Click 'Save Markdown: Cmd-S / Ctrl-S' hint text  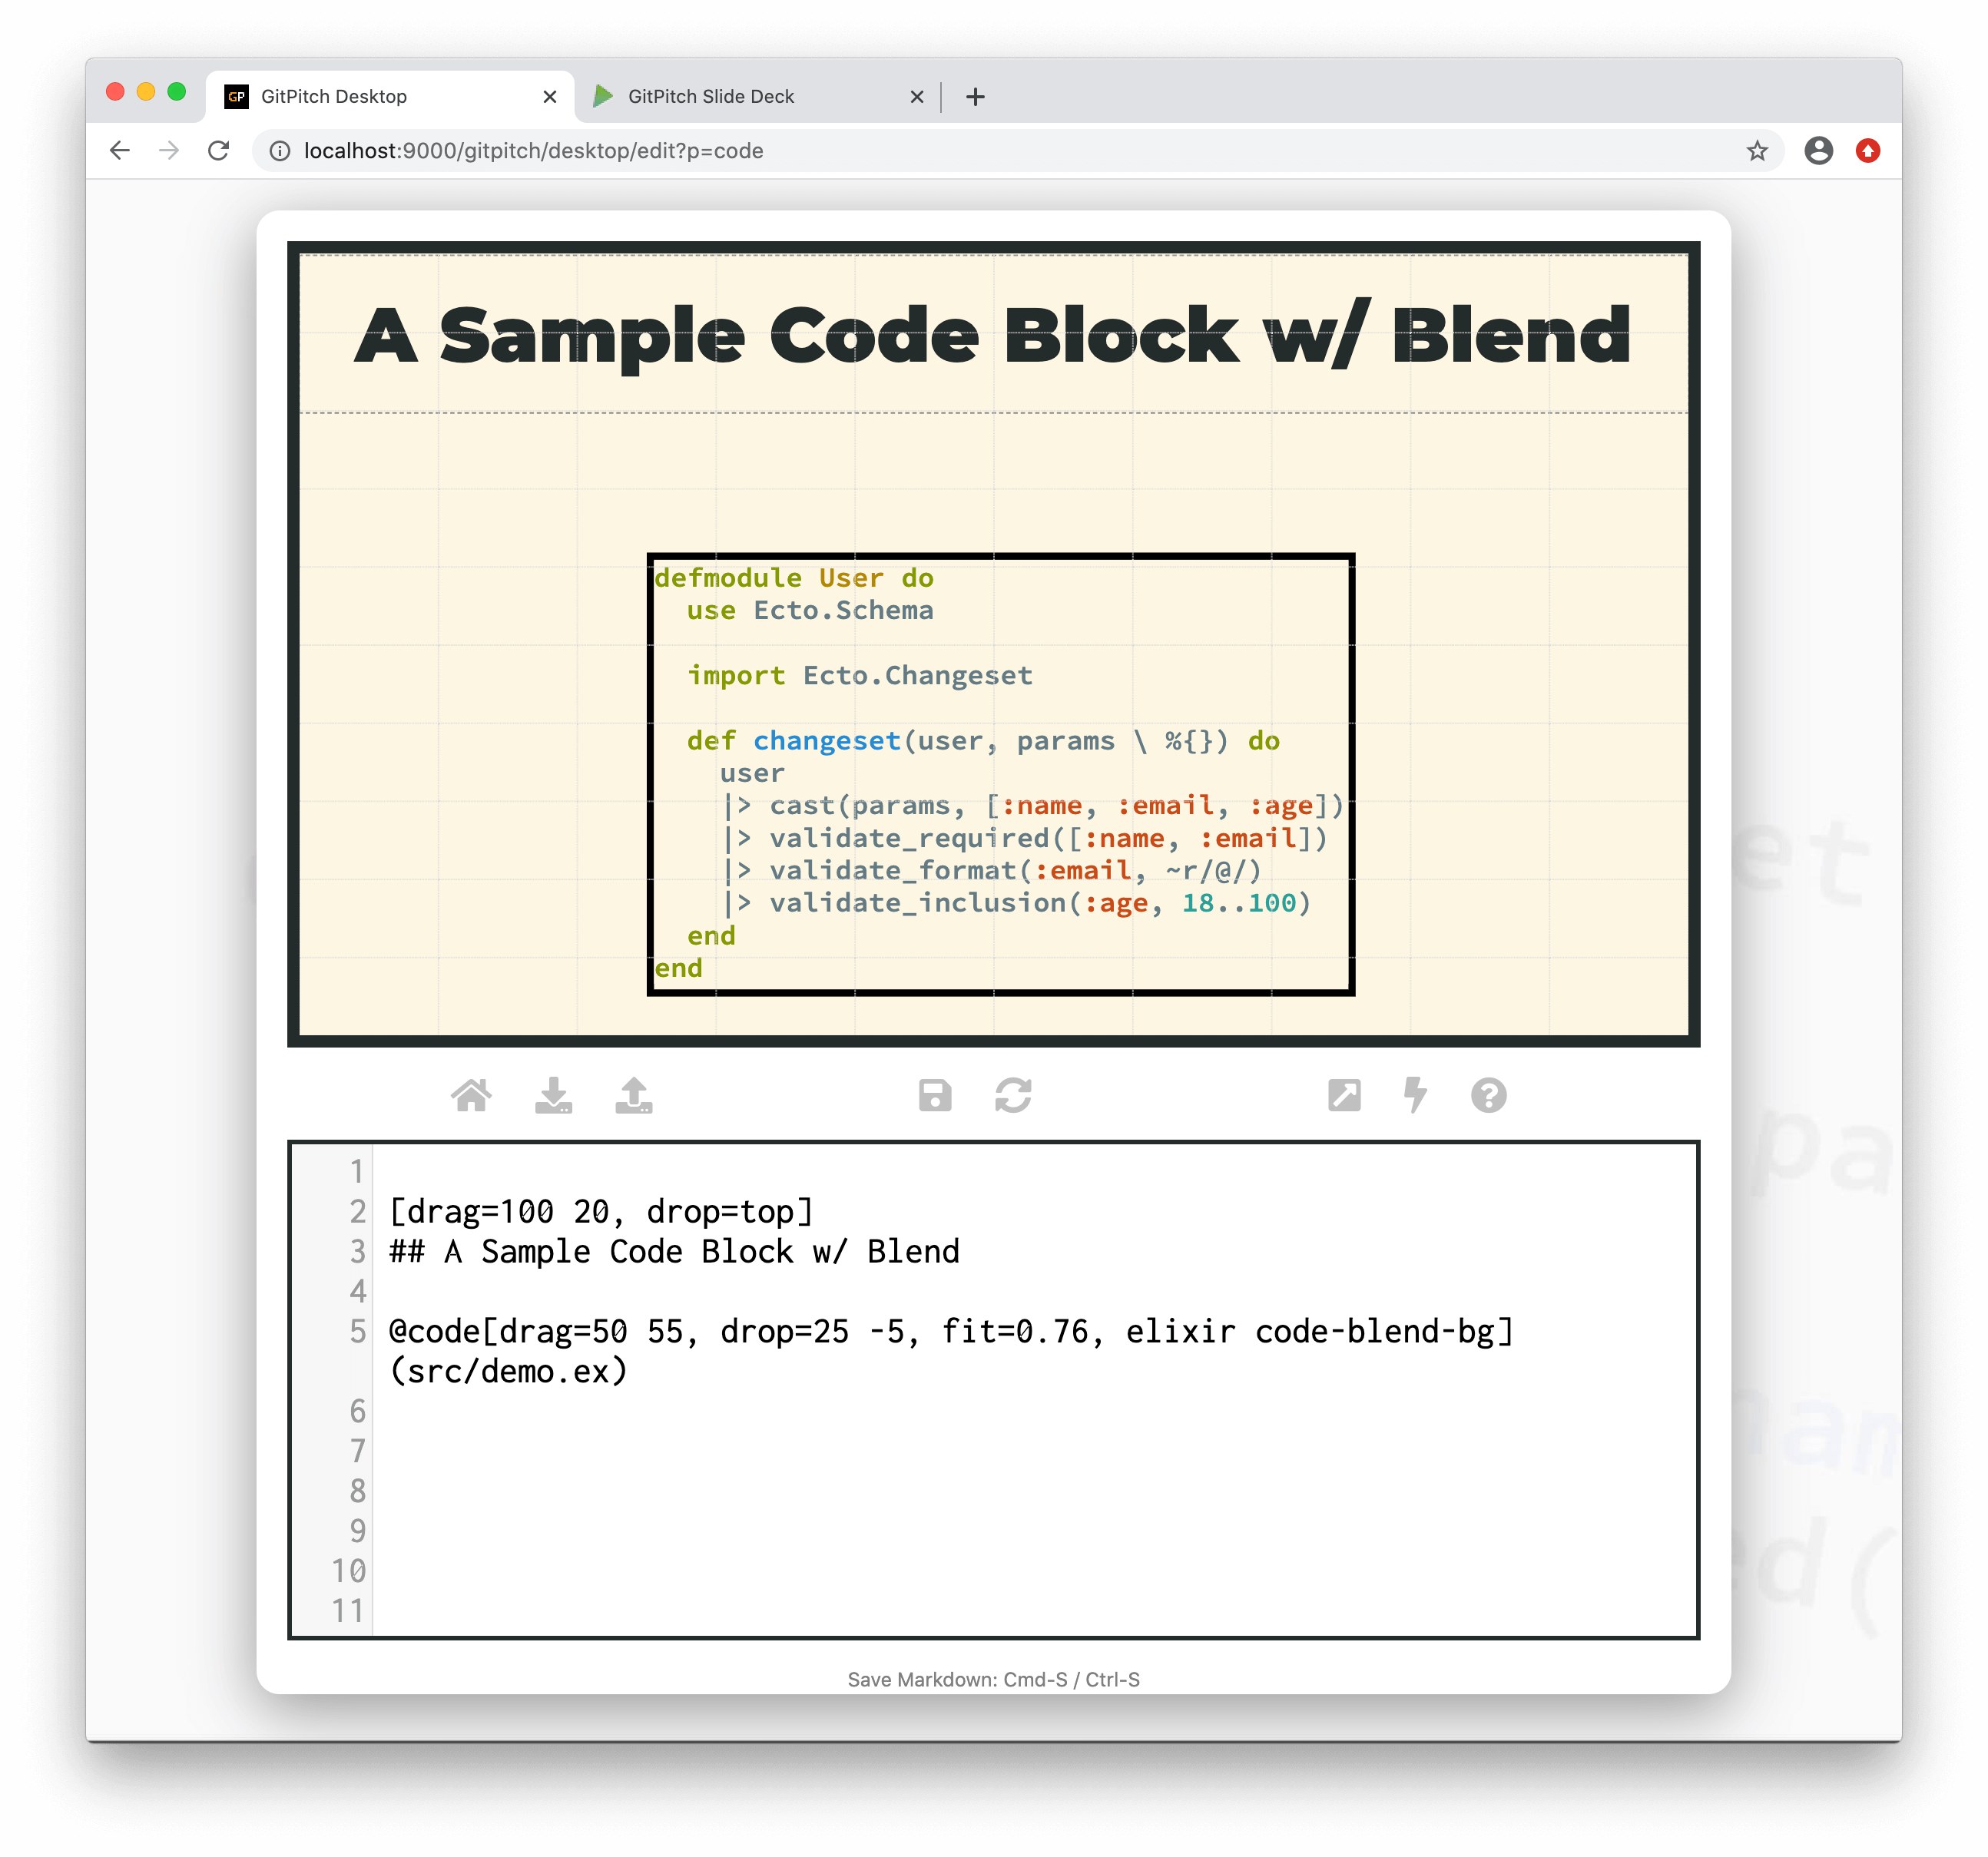[x=993, y=1680]
